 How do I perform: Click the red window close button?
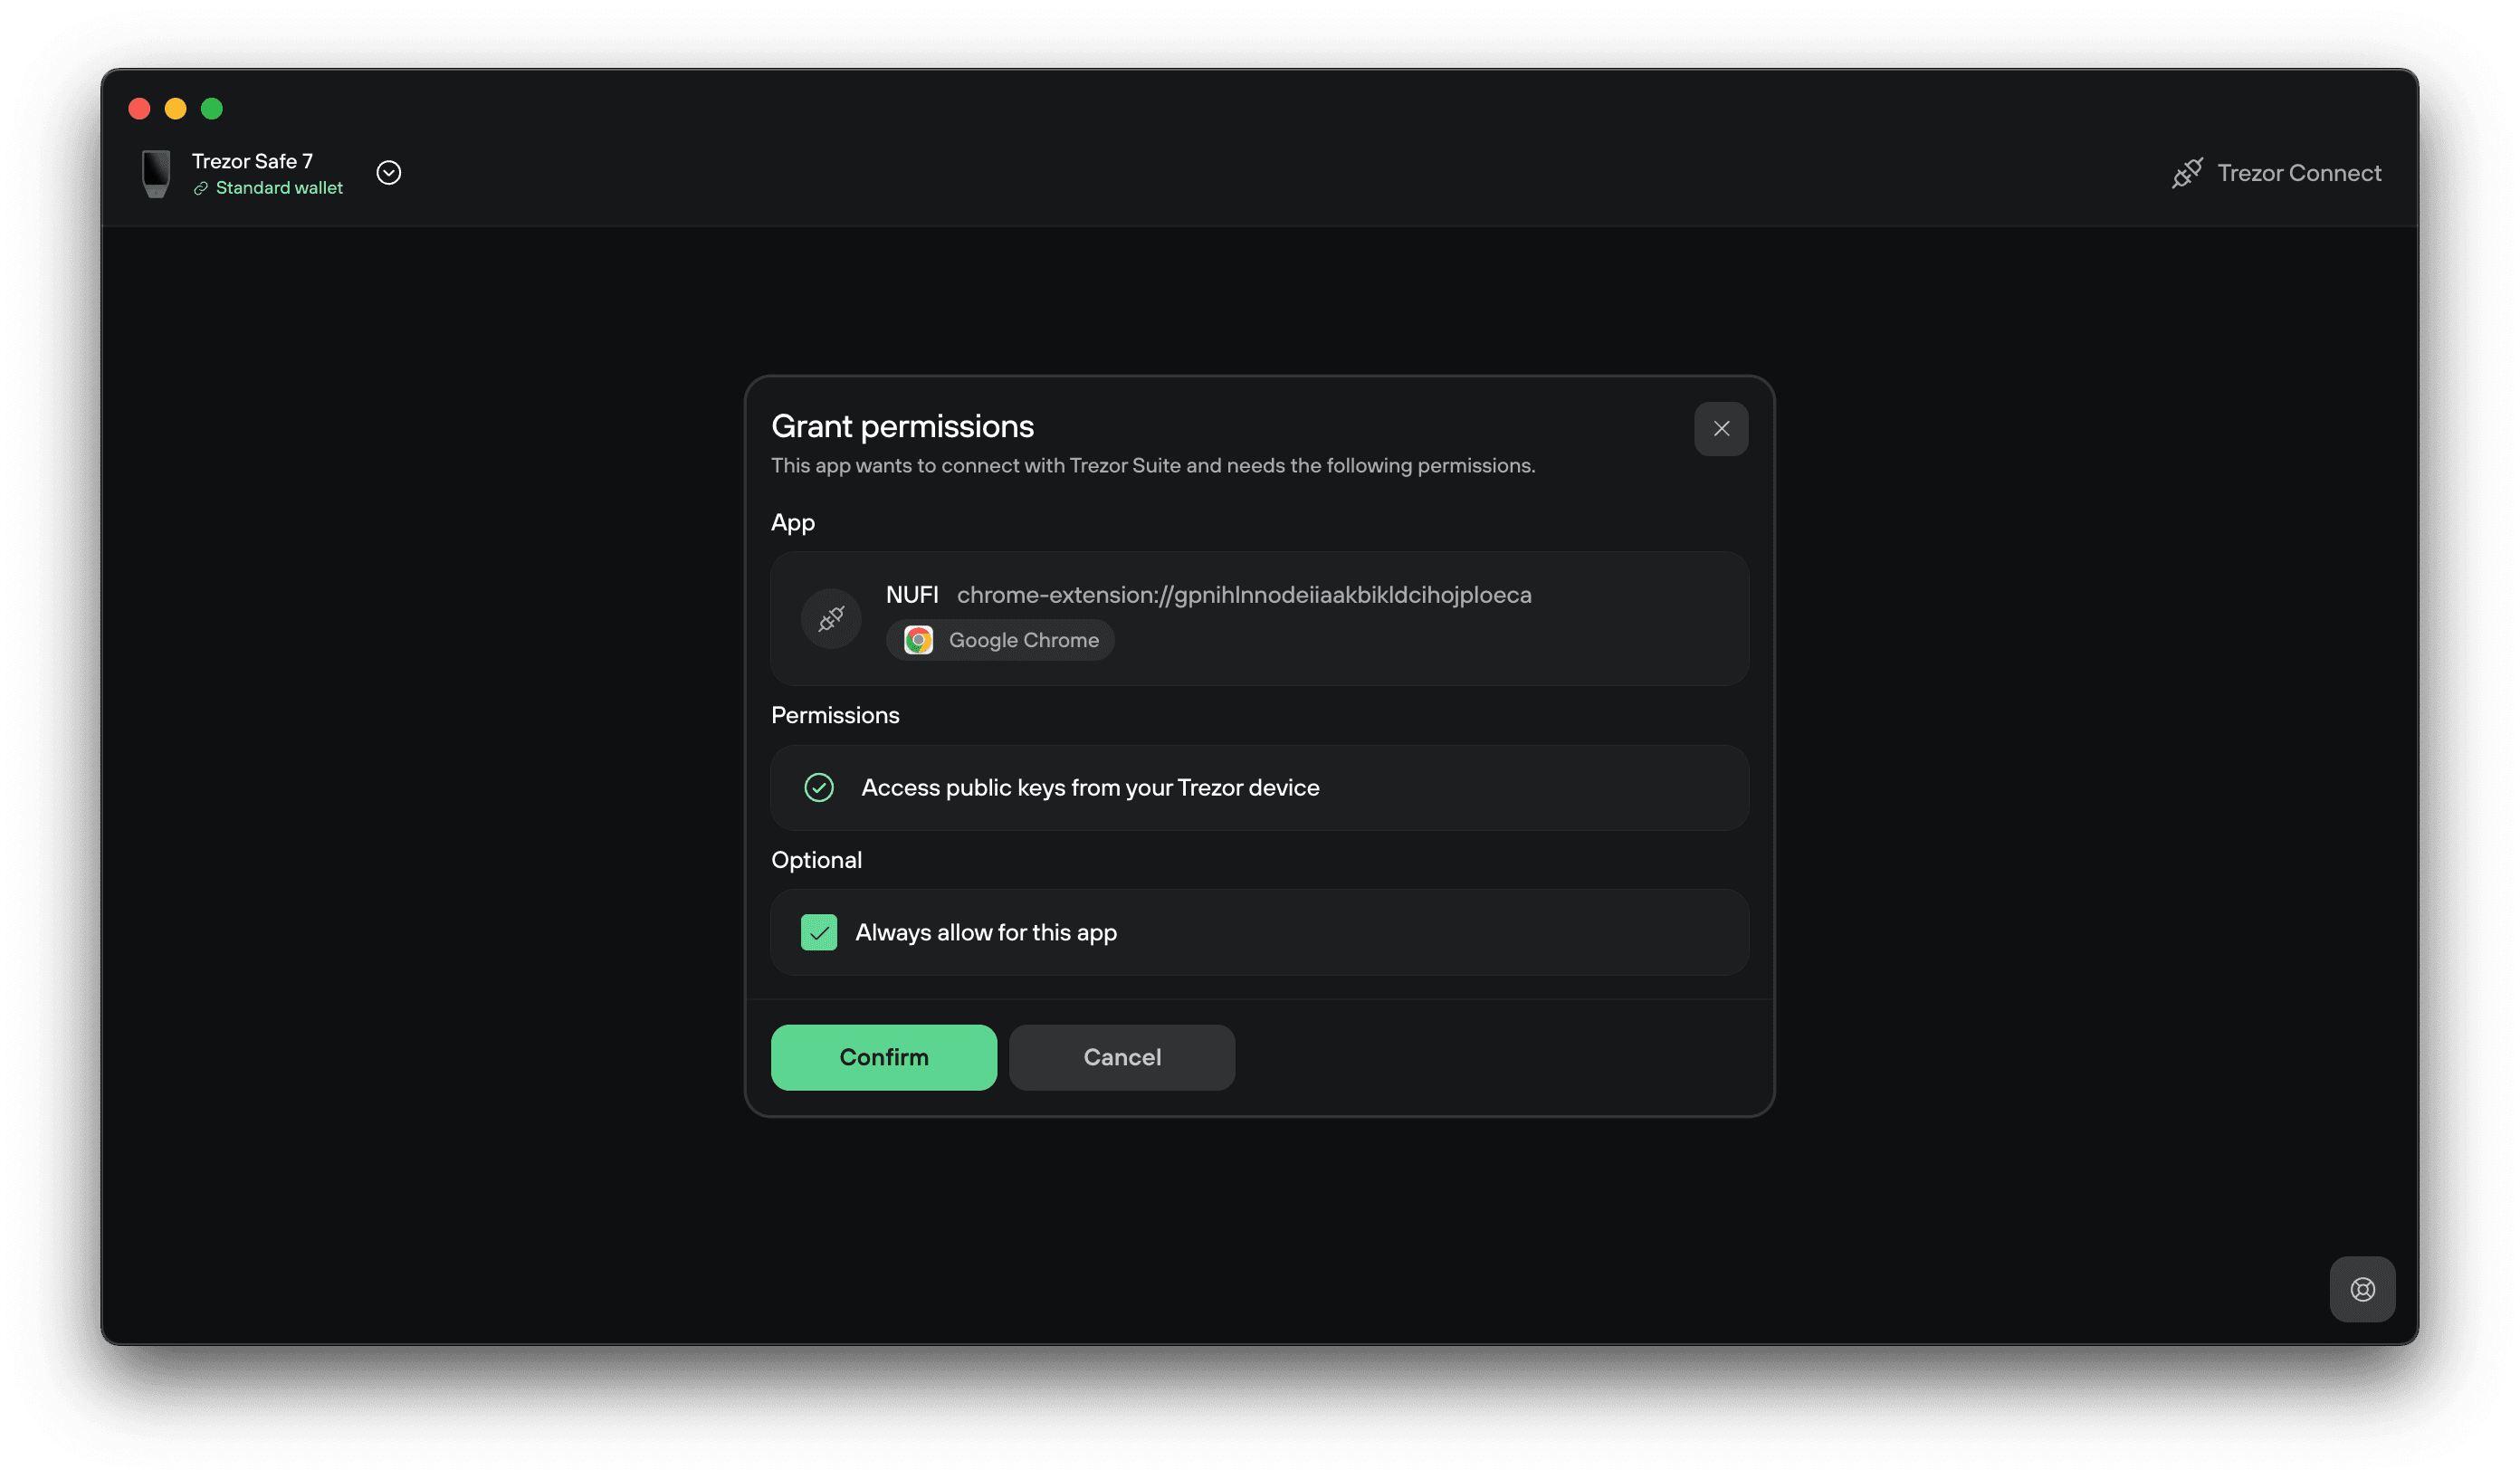tap(140, 108)
